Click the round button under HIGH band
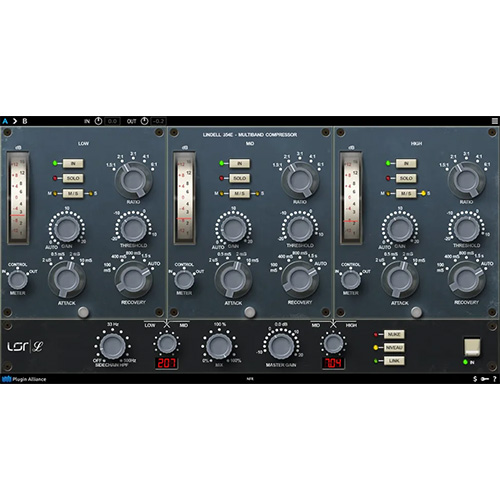 click(416, 312)
